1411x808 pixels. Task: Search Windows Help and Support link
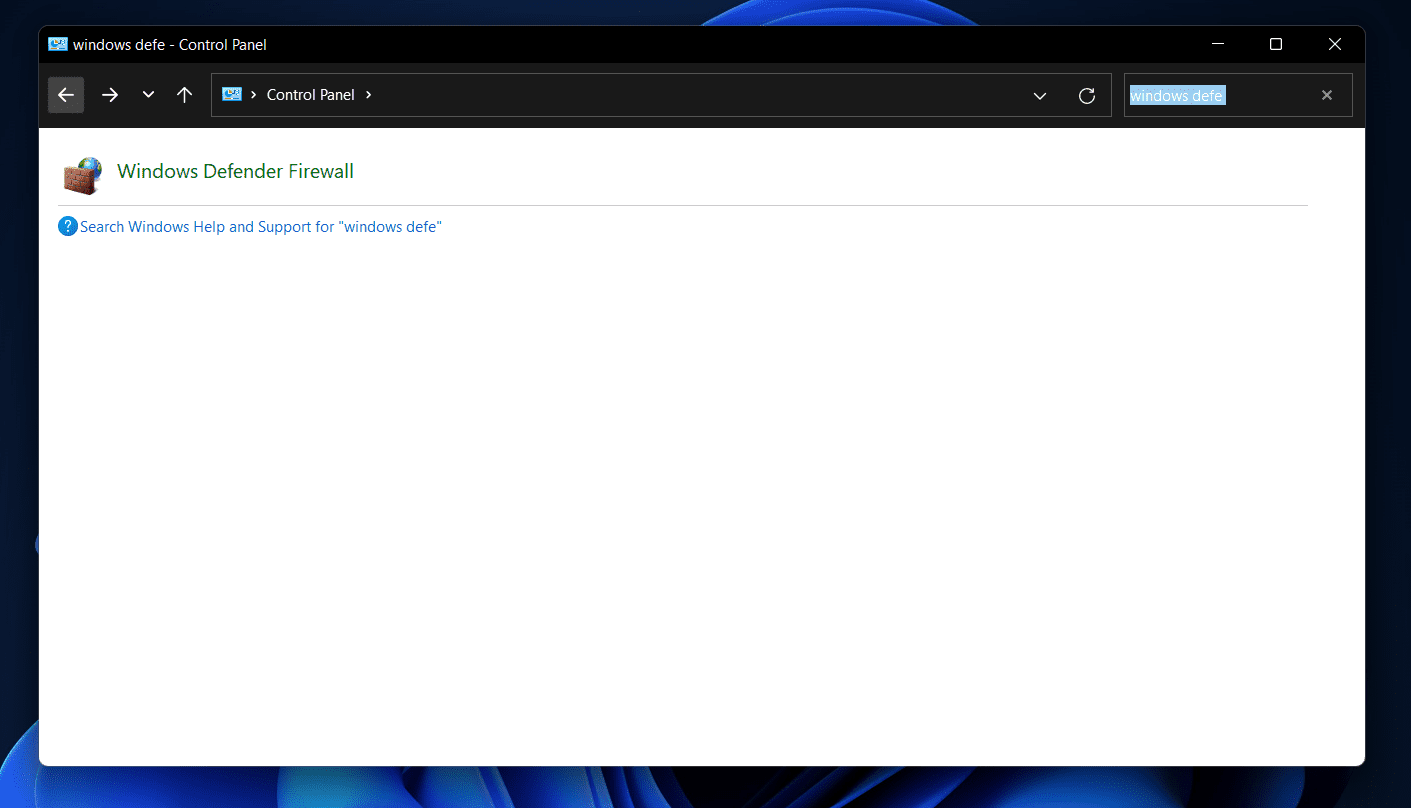(261, 227)
